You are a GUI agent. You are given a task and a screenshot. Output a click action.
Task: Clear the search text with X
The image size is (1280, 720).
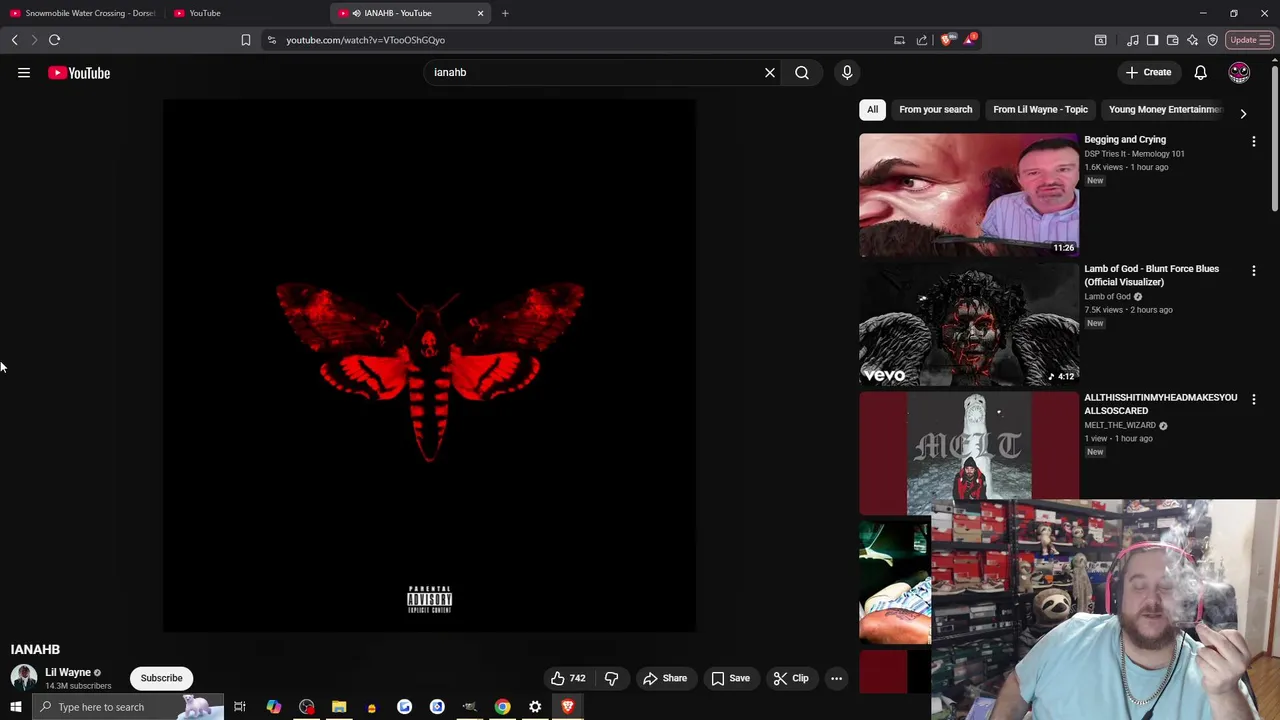pyautogui.click(x=770, y=72)
